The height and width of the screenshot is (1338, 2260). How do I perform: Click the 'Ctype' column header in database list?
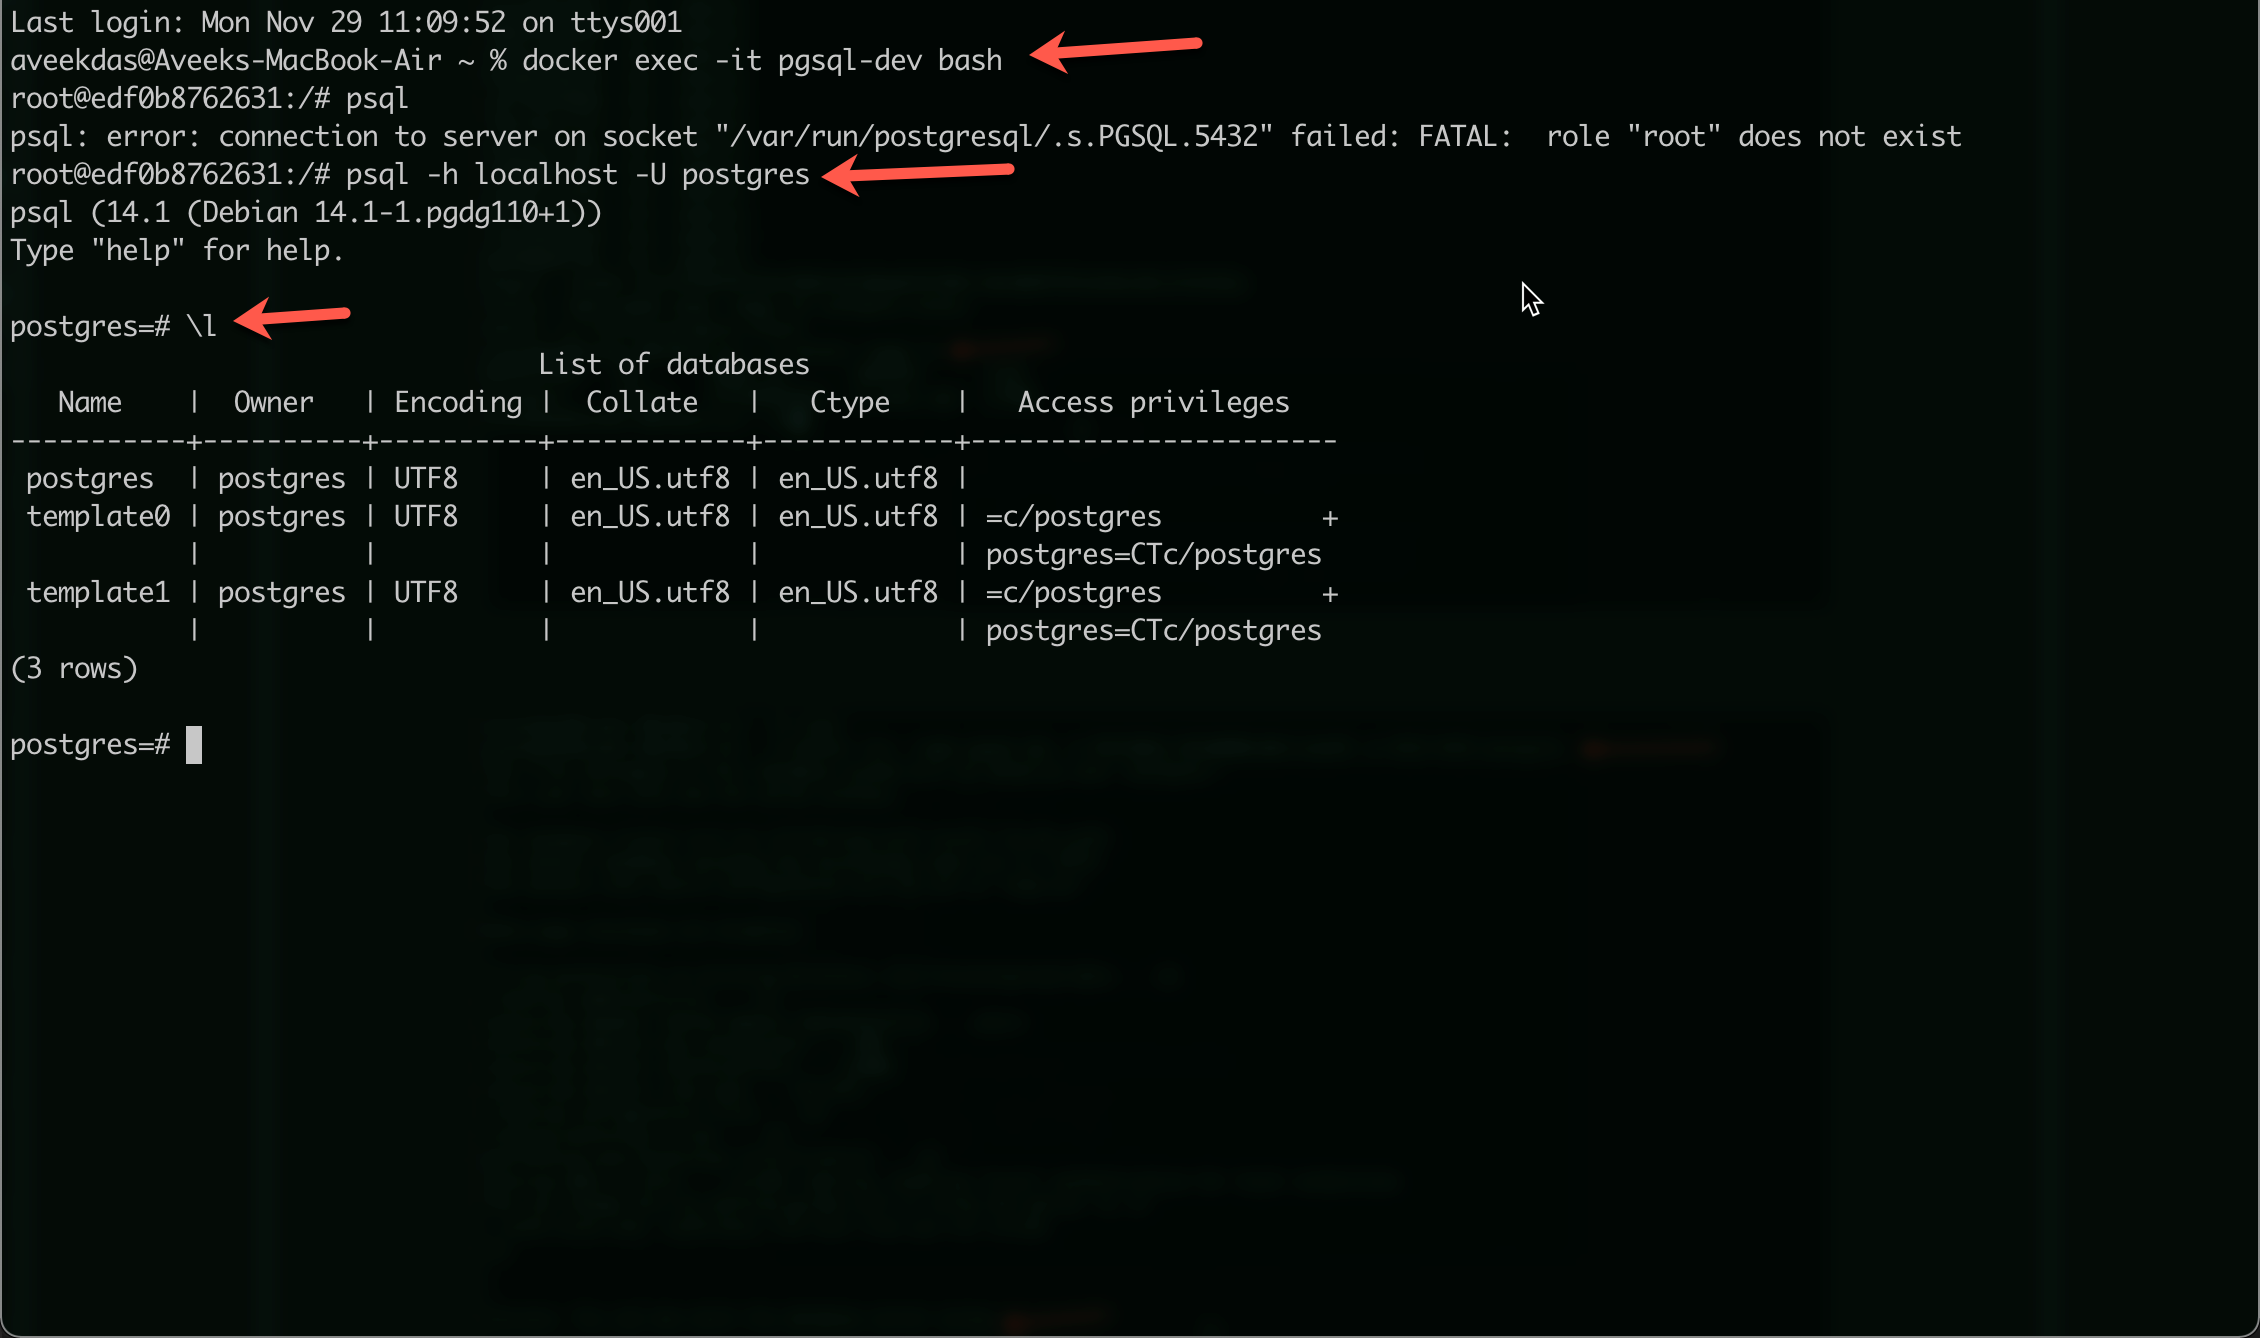849,401
